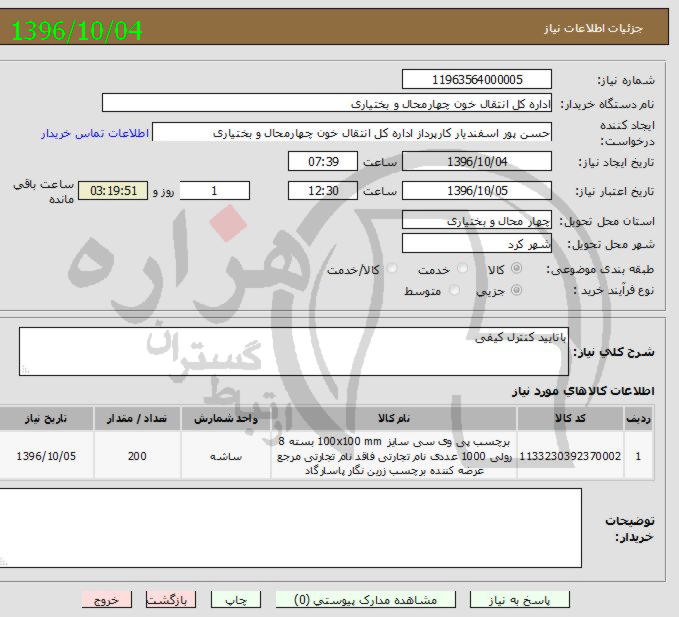Click remaining time field 03:19:51

(x=113, y=191)
